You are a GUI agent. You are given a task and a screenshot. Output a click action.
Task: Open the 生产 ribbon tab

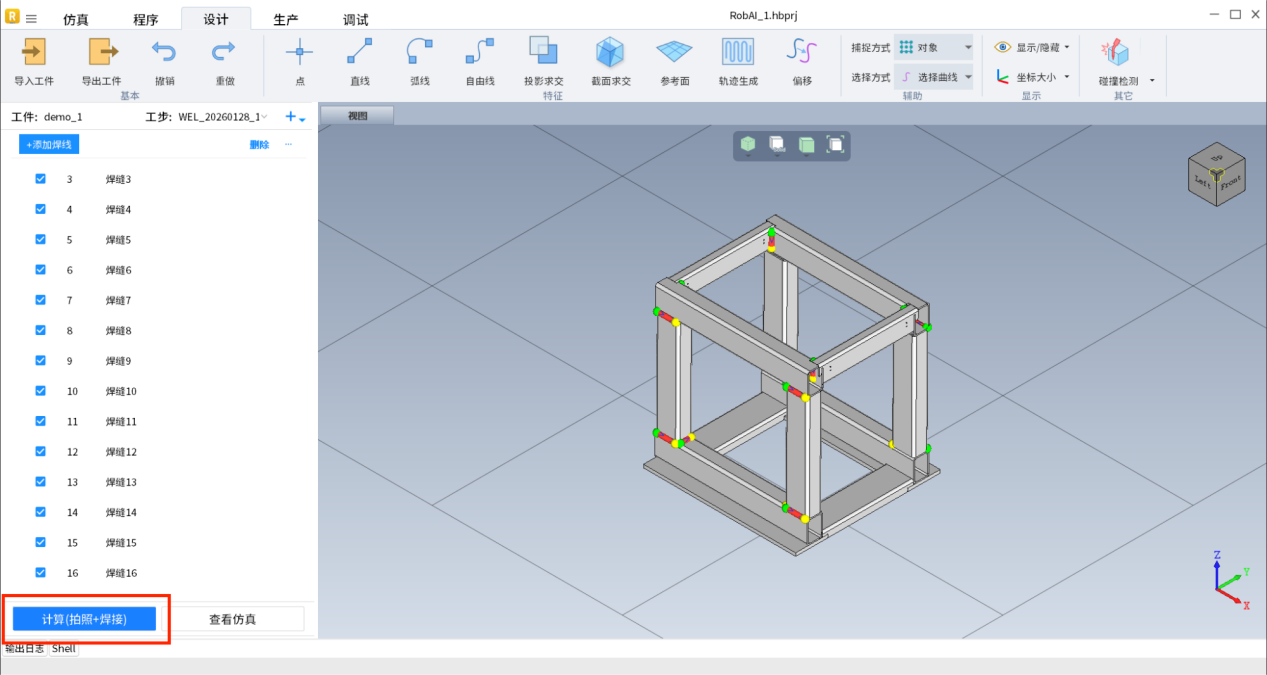click(286, 20)
